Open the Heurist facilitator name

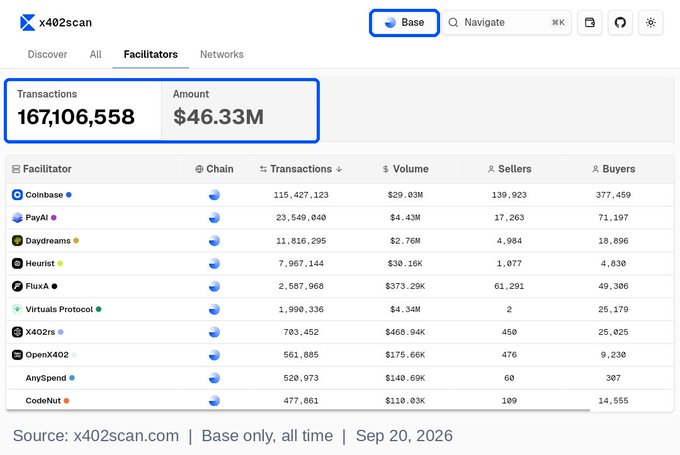pos(40,263)
